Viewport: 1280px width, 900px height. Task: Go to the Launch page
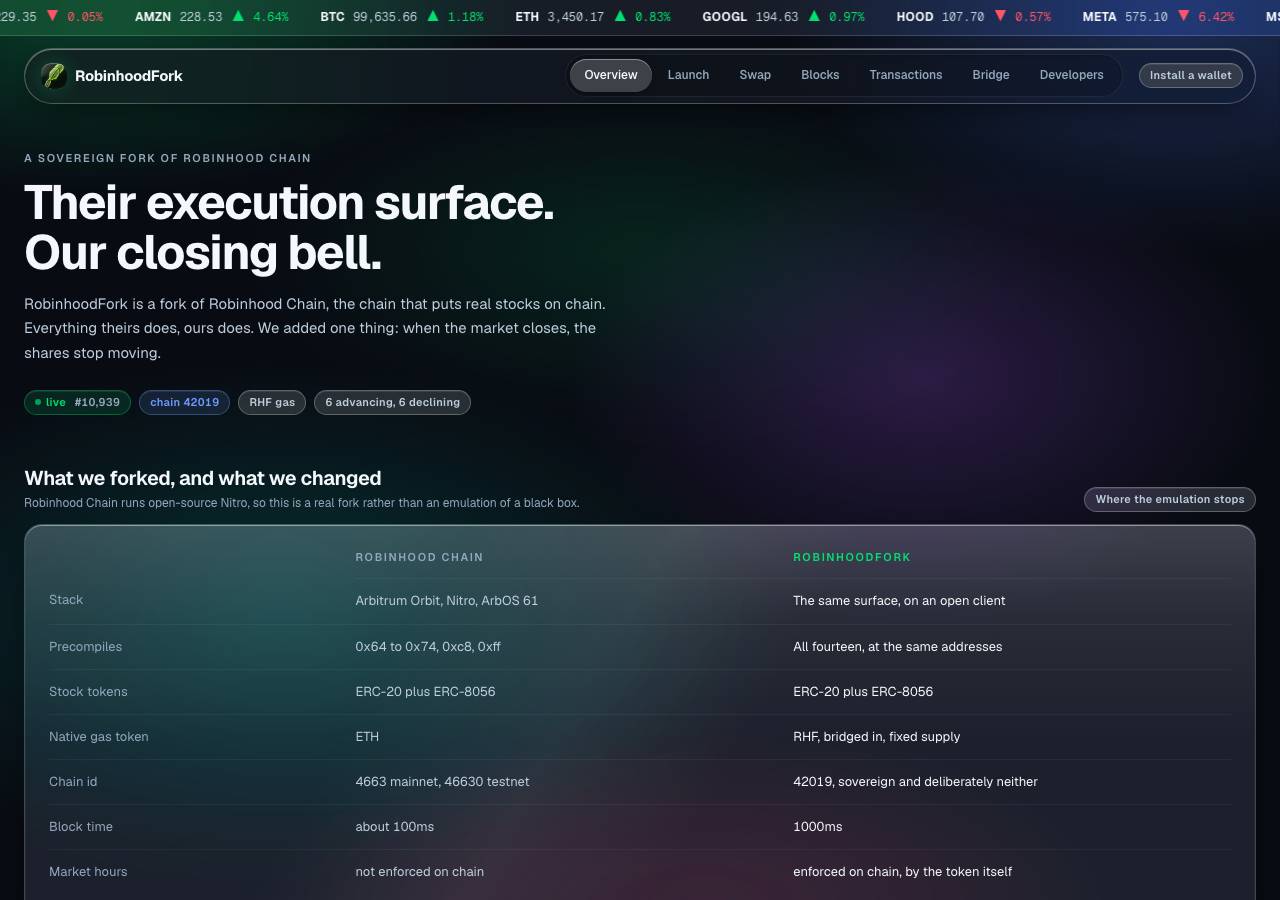point(688,75)
